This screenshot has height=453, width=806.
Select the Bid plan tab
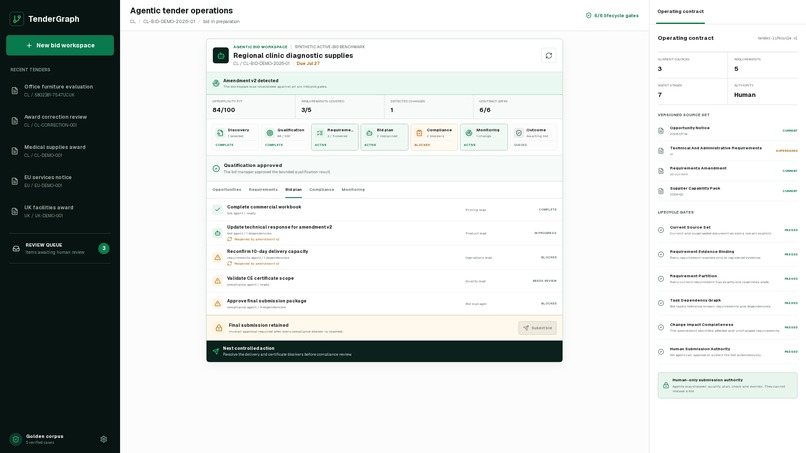pyautogui.click(x=294, y=190)
